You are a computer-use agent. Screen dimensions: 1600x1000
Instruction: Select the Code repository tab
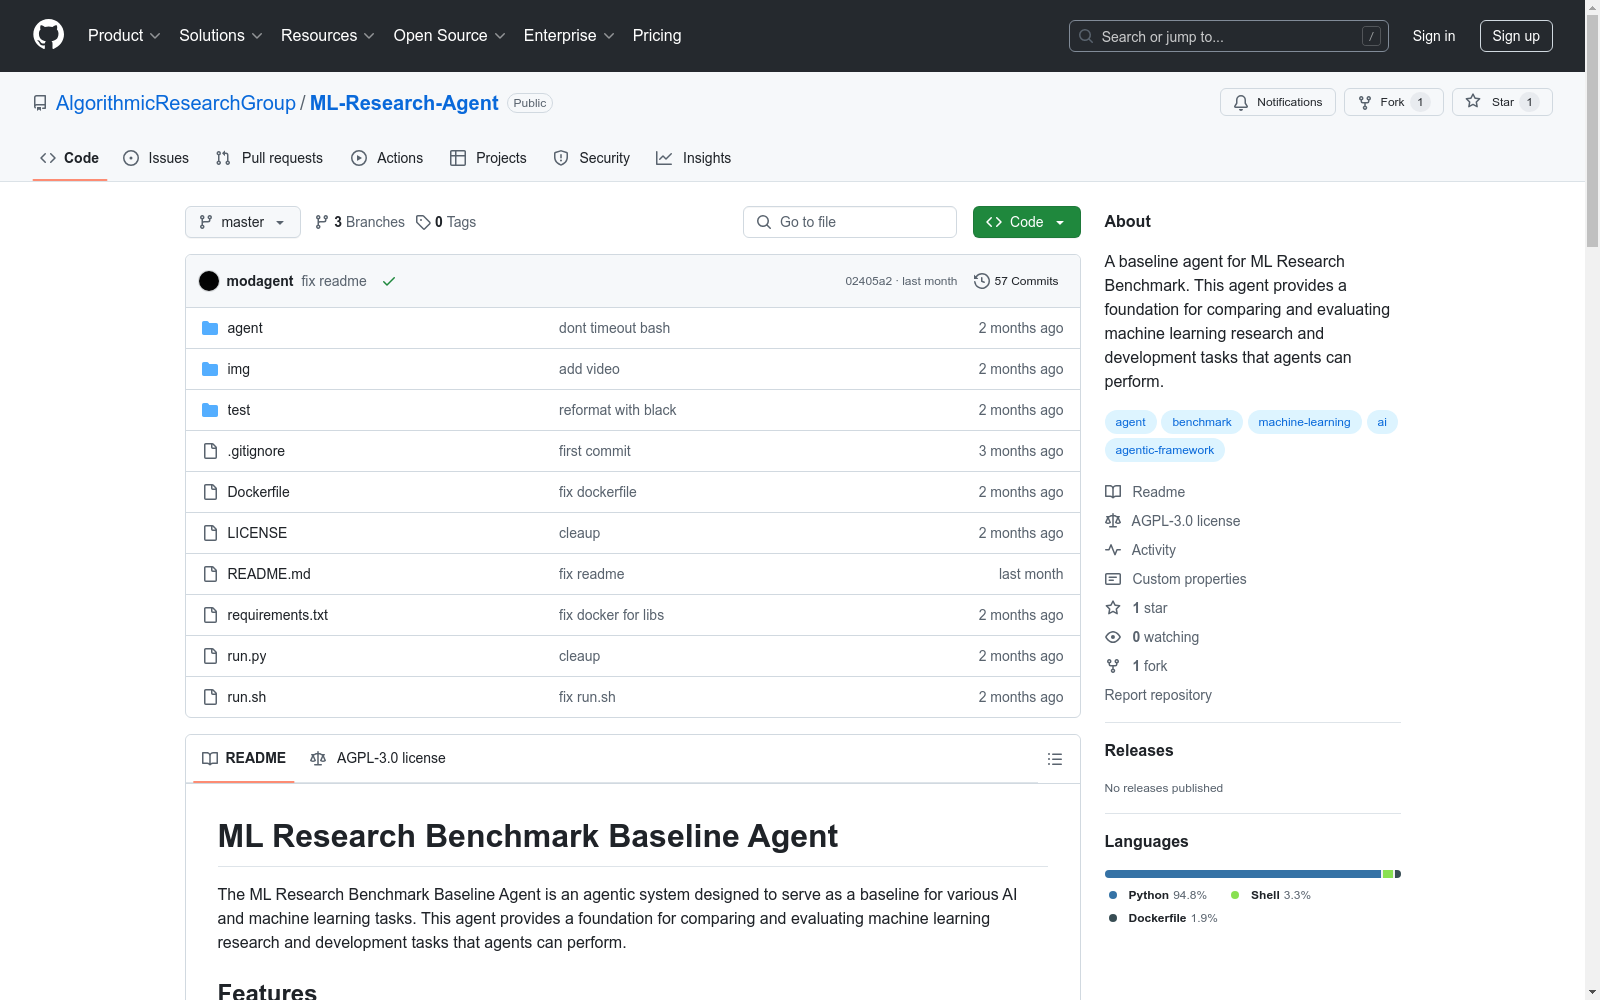click(70, 158)
